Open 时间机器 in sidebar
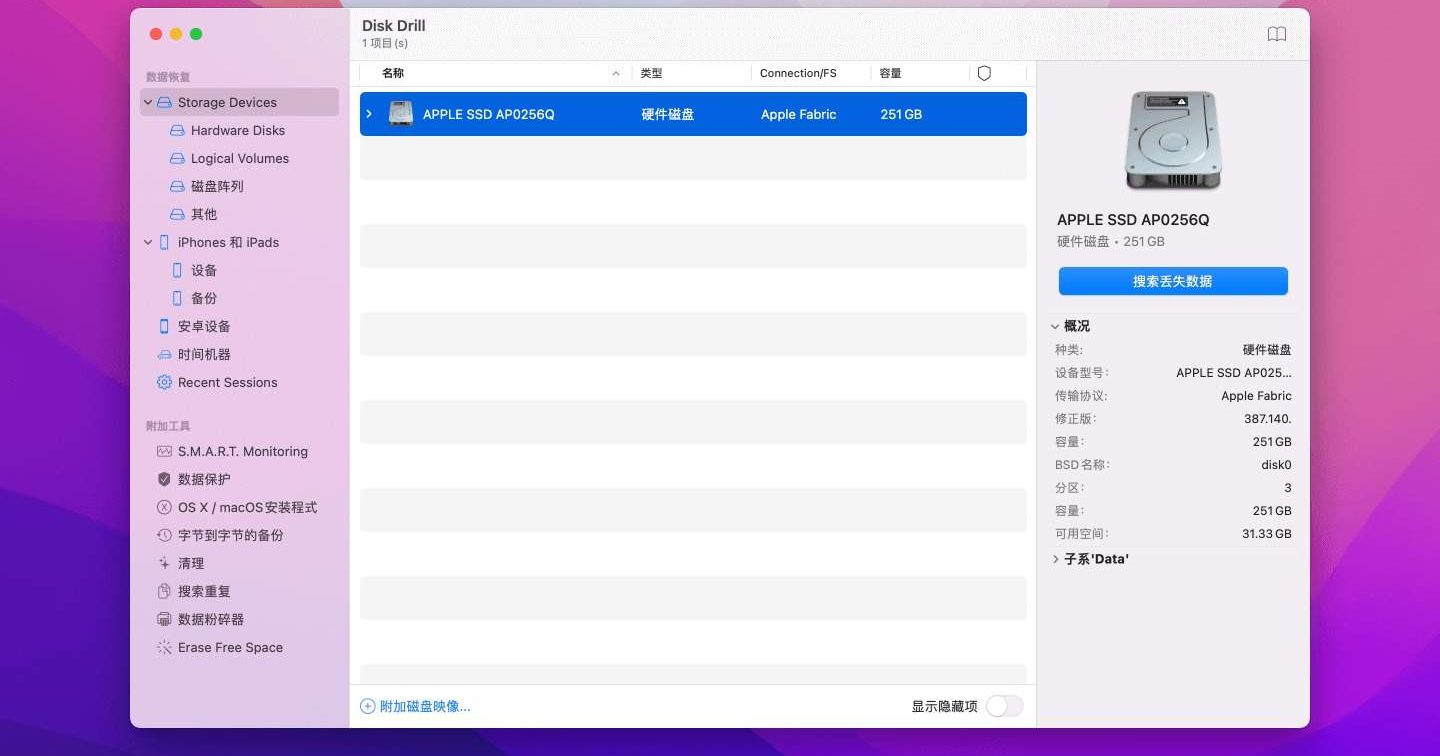The height and width of the screenshot is (756, 1440). pos(203,354)
